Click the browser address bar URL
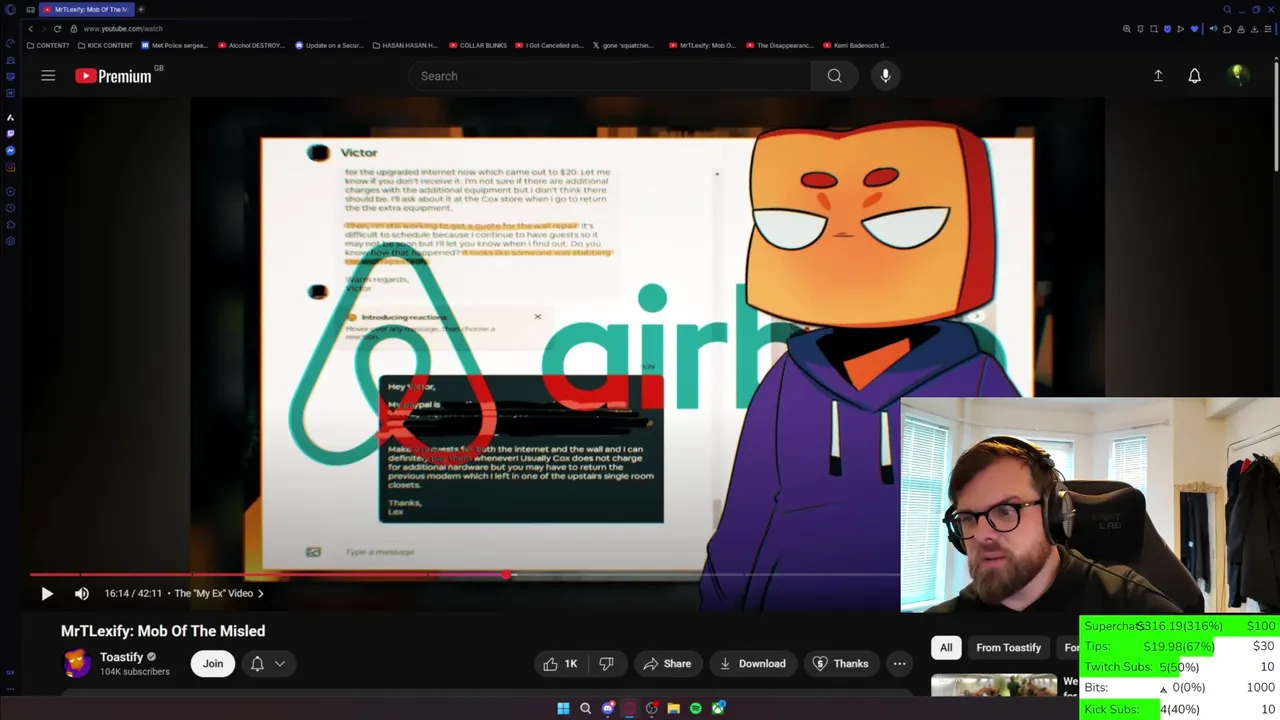 123,29
